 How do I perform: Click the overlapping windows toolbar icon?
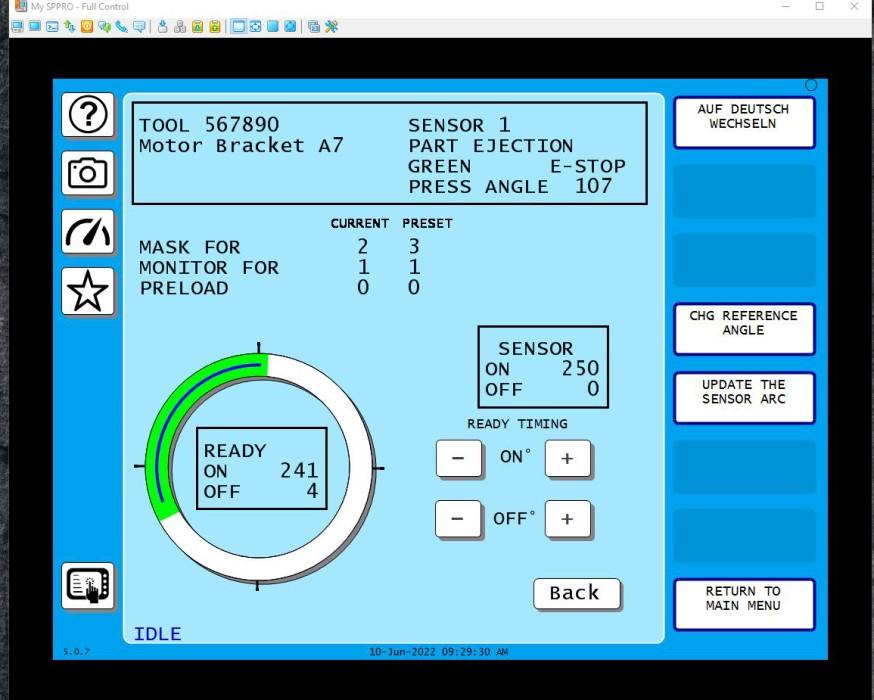[x=314, y=26]
